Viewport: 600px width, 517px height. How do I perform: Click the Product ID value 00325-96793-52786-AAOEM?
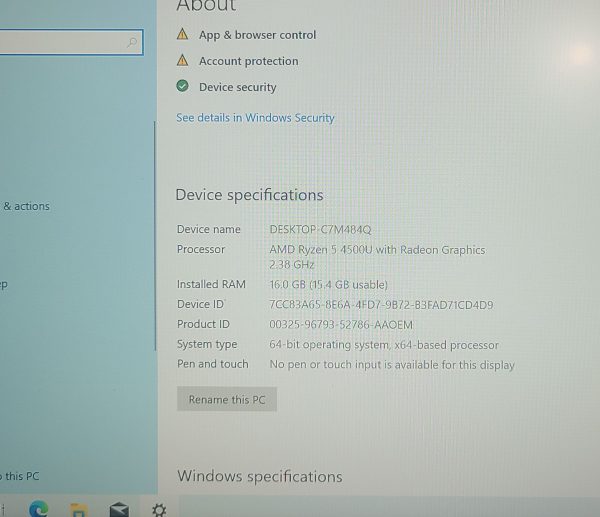(341, 325)
